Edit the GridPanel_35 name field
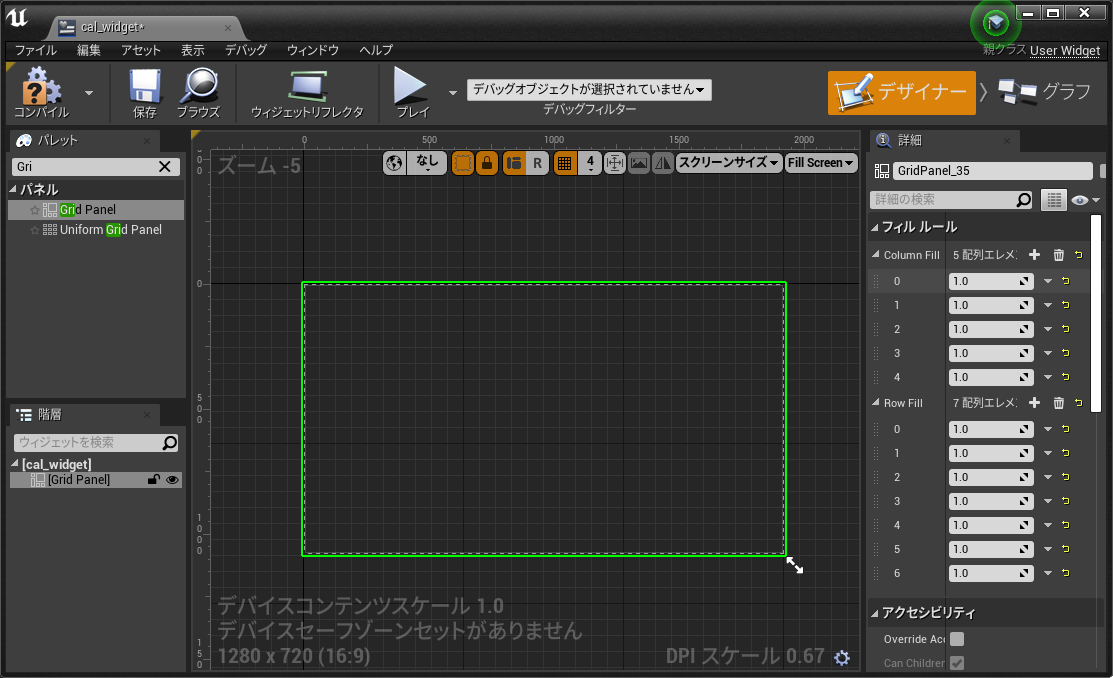The height and width of the screenshot is (678, 1113). point(992,170)
